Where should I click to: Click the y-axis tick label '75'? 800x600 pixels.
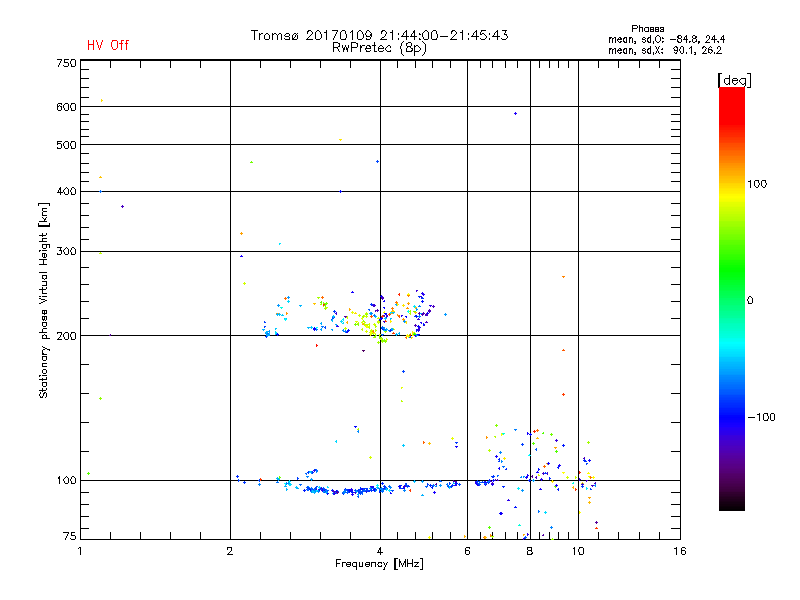(x=70, y=536)
